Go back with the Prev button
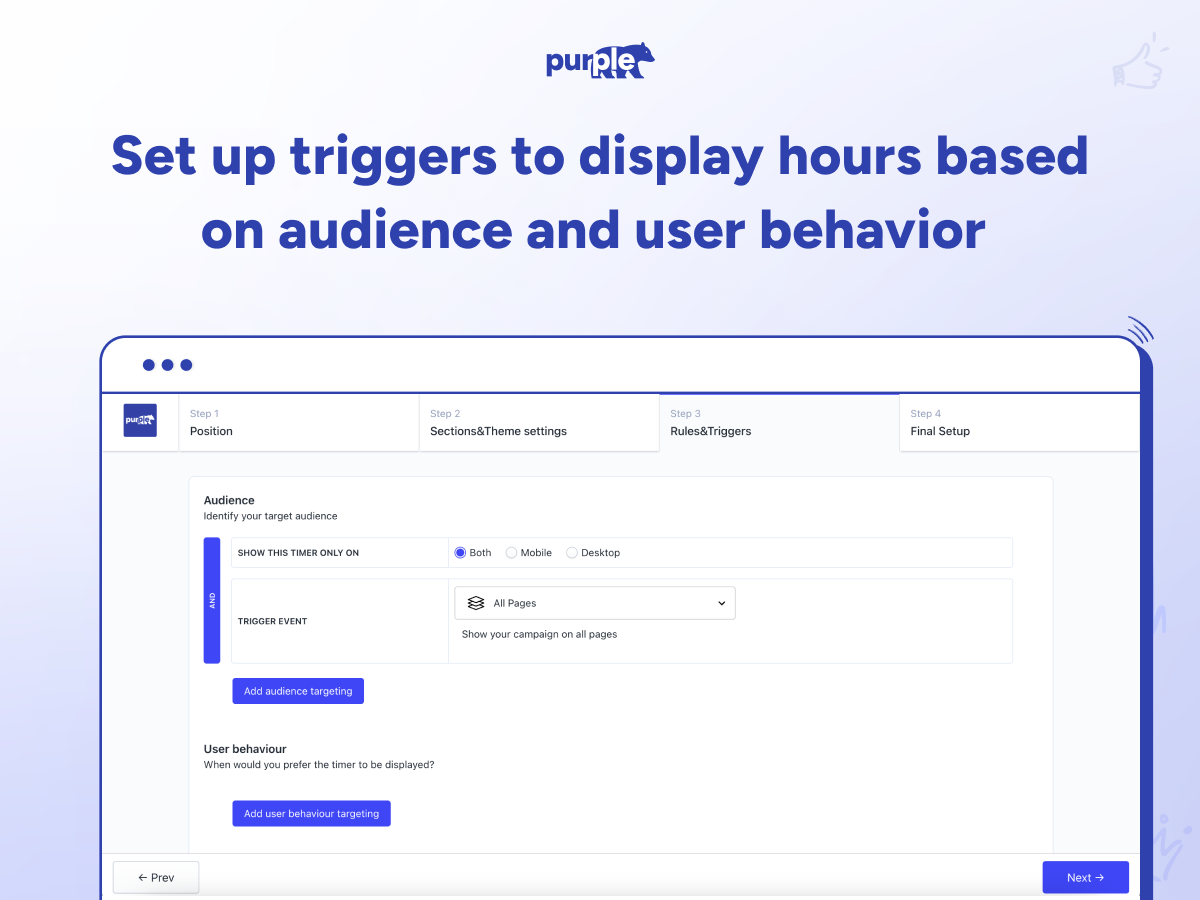This screenshot has width=1200, height=900. 156,877
